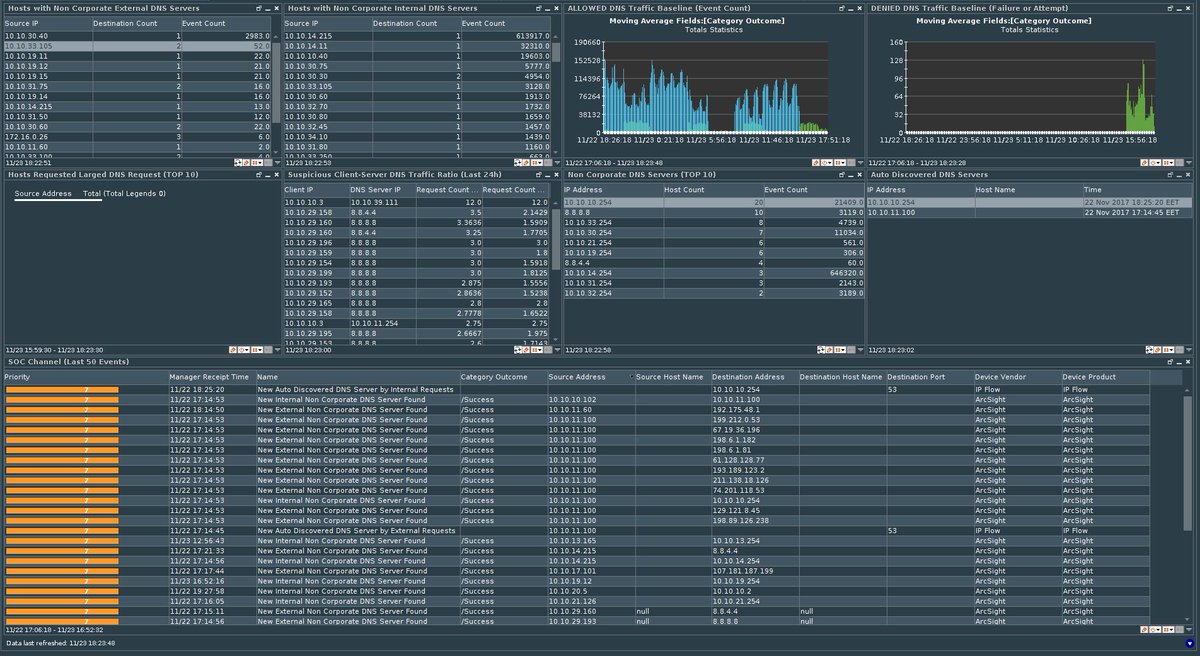Select source IP 172.16.0.26 in External DNS table
Image resolution: width=1200 pixels, height=656 pixels.
pos(136,137)
